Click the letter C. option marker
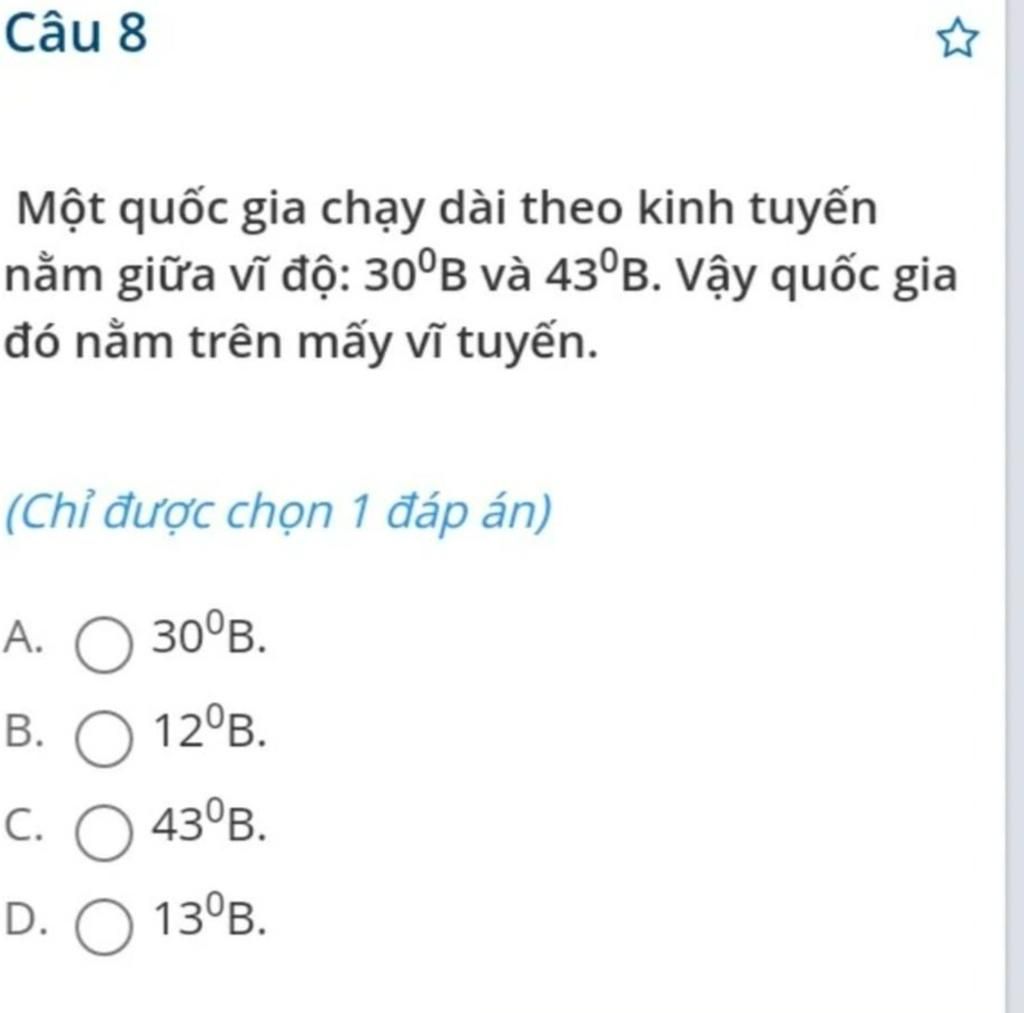 [25, 825]
